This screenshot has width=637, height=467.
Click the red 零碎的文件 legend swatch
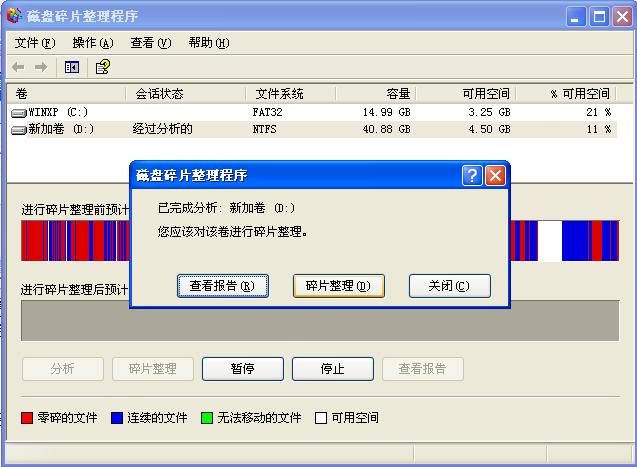(x=27, y=418)
